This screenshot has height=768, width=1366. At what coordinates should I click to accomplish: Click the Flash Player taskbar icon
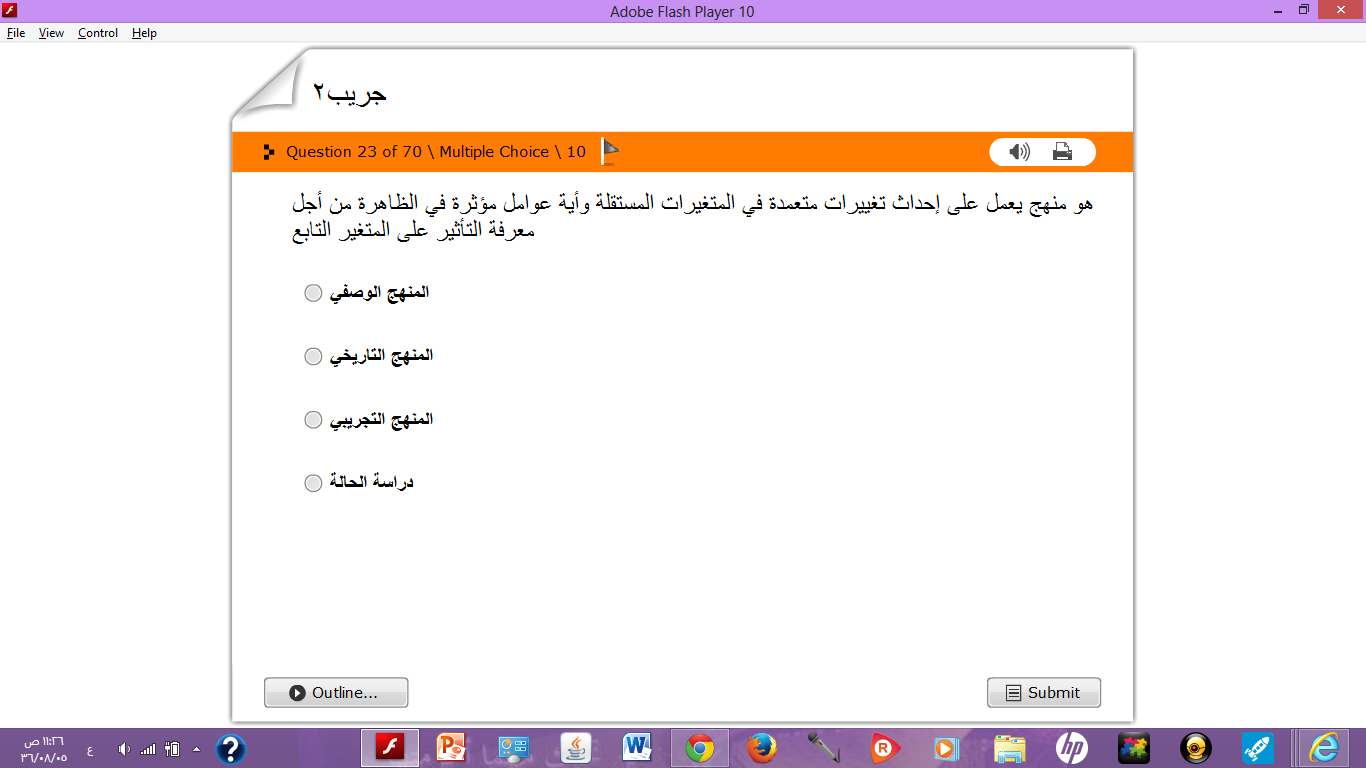point(390,748)
